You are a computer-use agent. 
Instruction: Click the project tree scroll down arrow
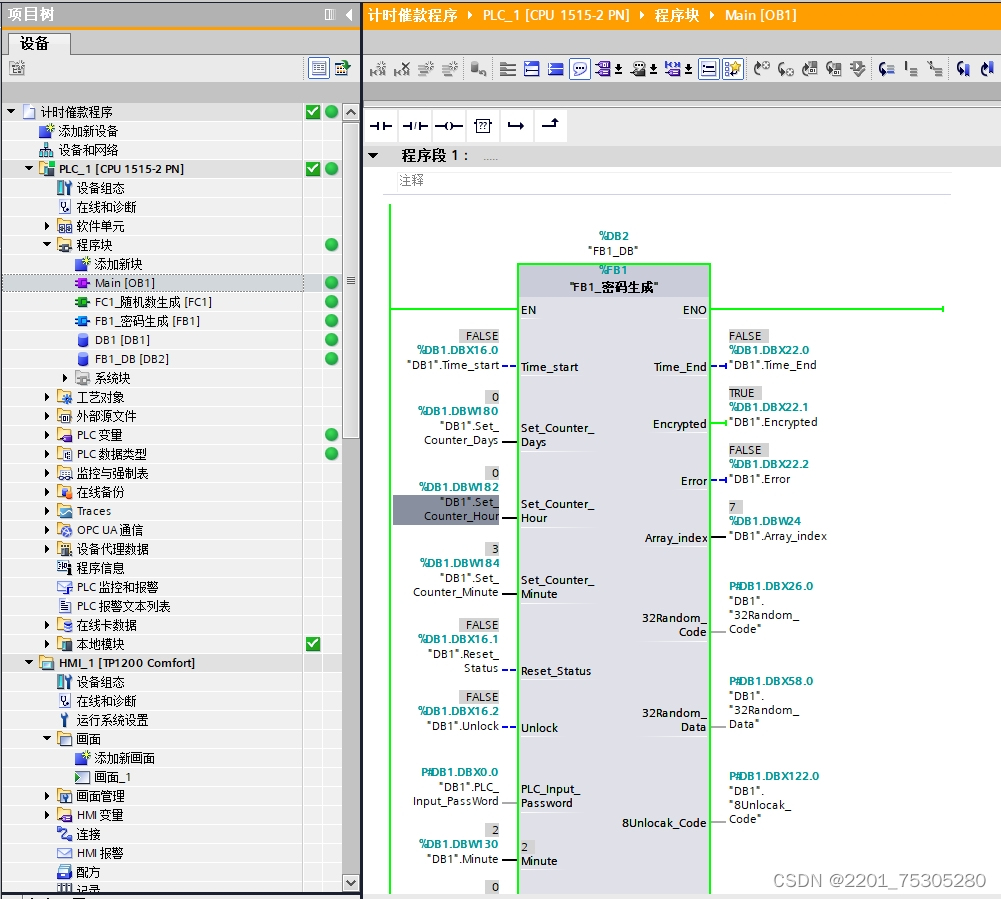(x=350, y=882)
